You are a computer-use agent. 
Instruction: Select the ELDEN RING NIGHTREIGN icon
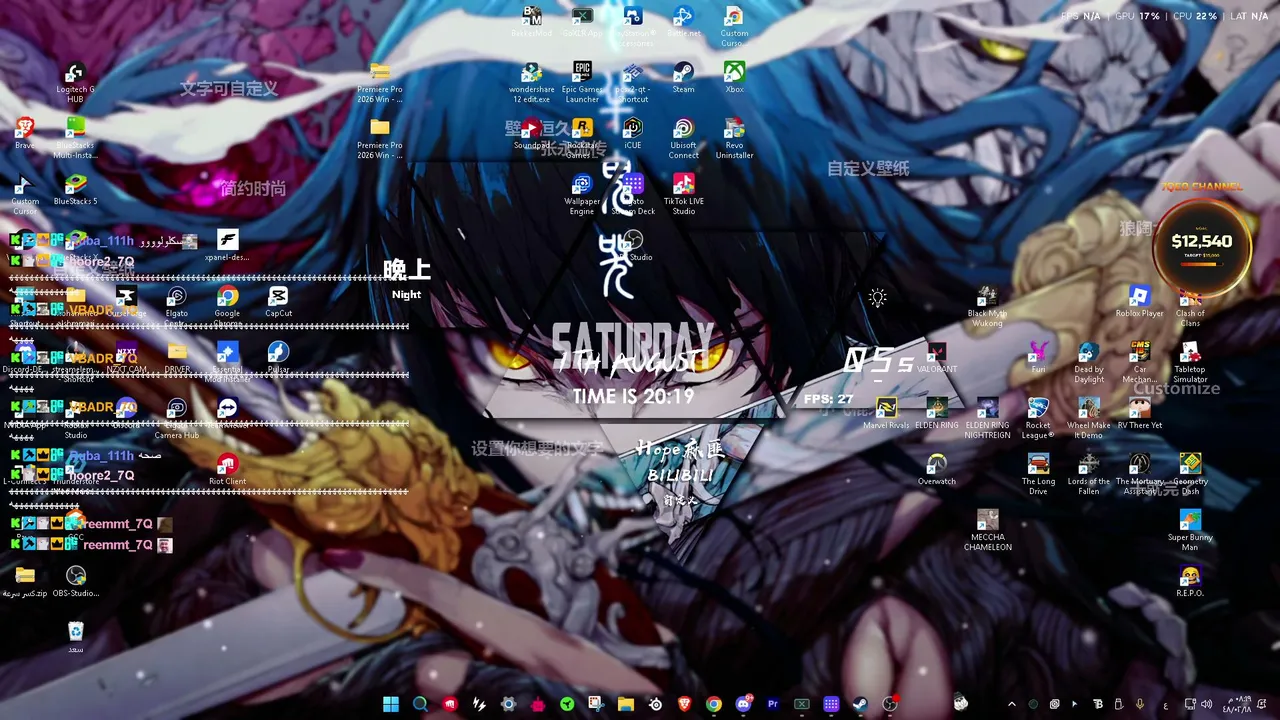(x=987, y=419)
